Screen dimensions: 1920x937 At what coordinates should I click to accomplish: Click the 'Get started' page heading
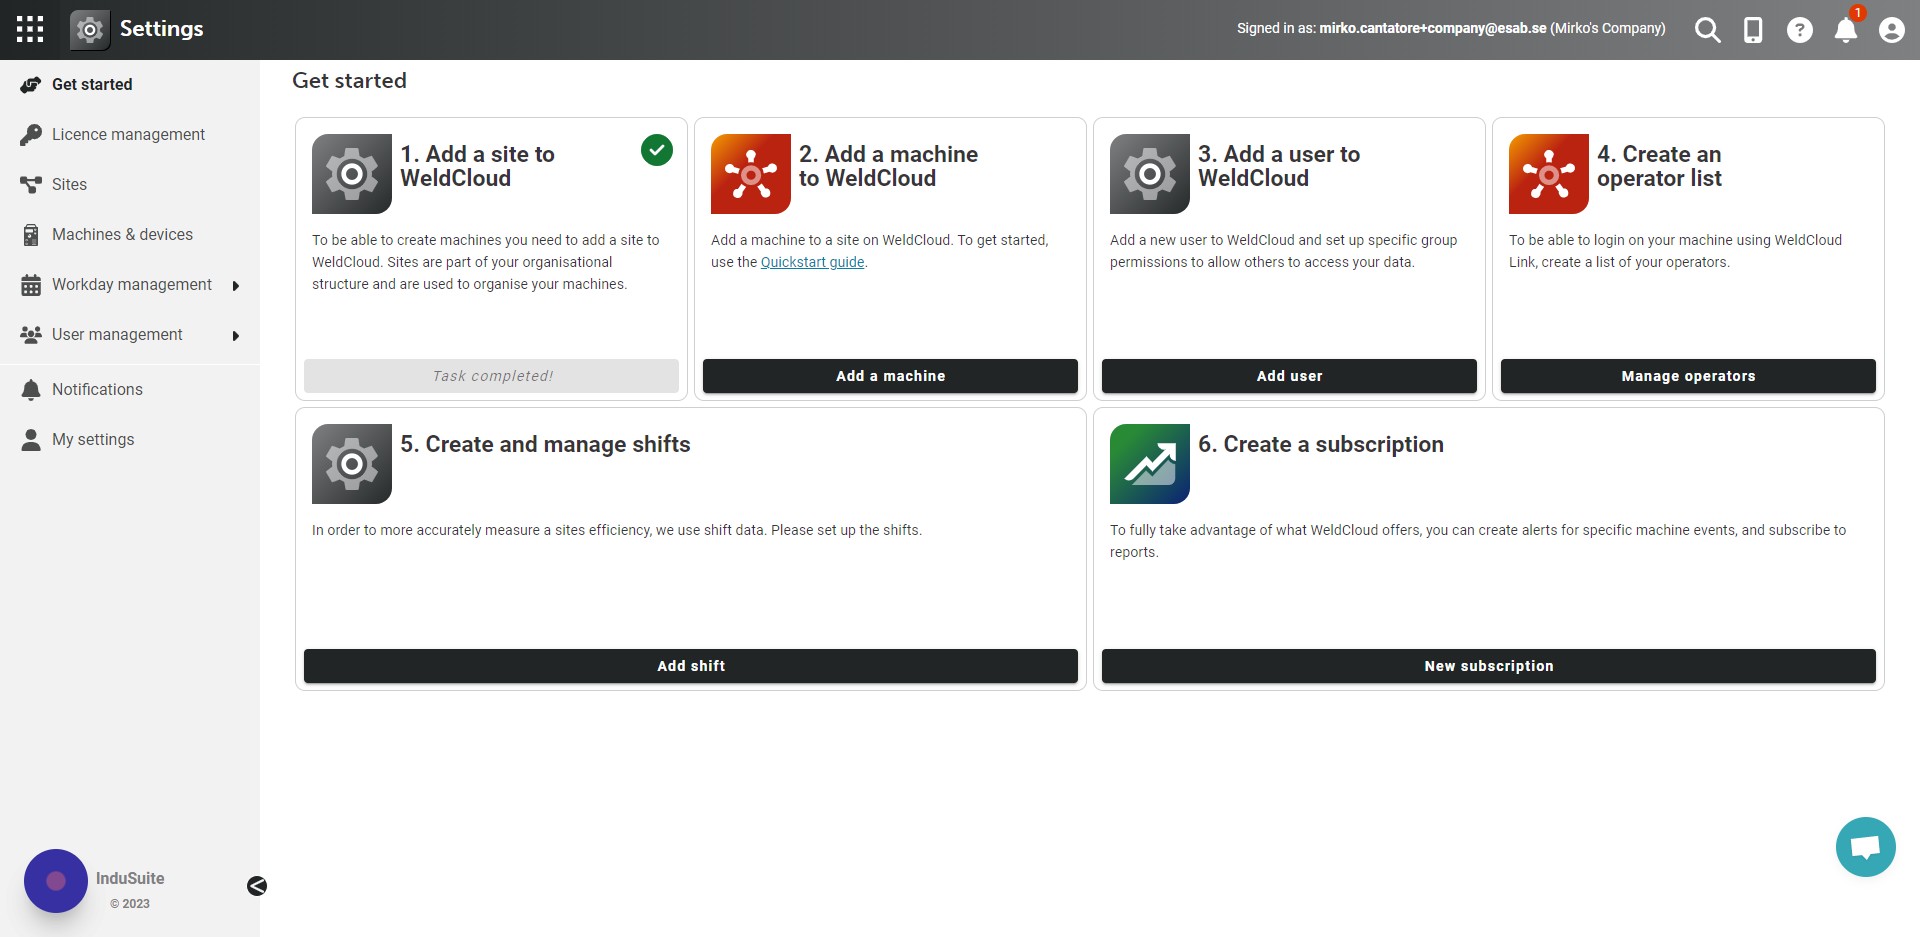(349, 81)
